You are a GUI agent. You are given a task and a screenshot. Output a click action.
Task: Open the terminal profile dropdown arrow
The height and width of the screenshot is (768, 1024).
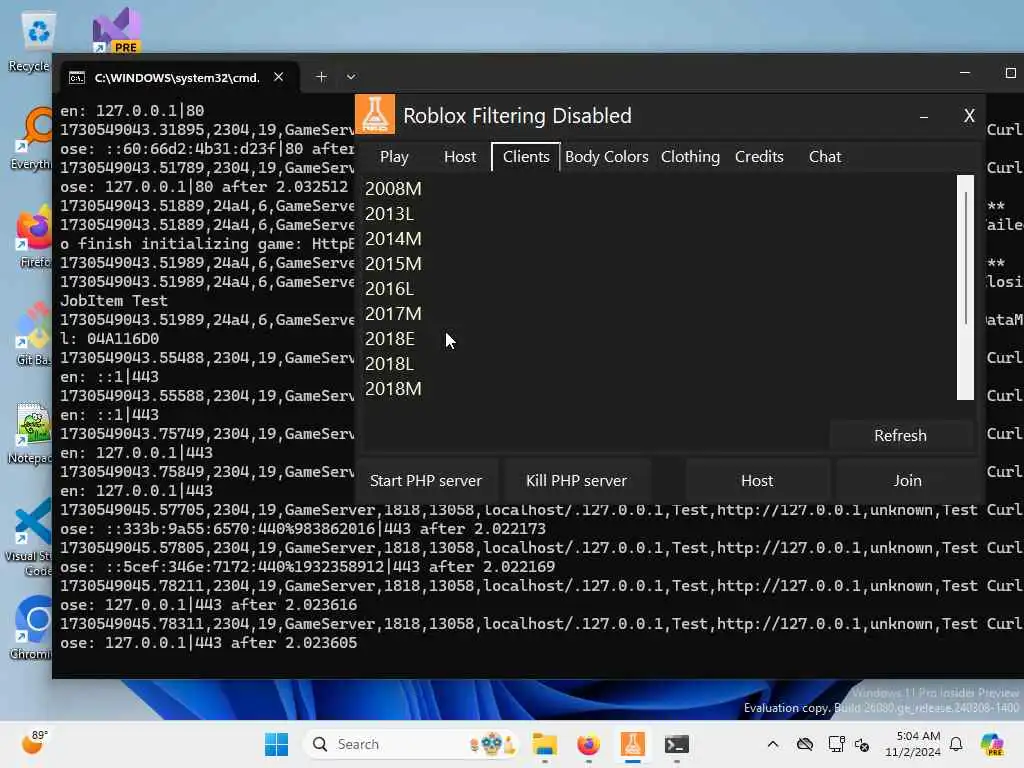tap(351, 77)
